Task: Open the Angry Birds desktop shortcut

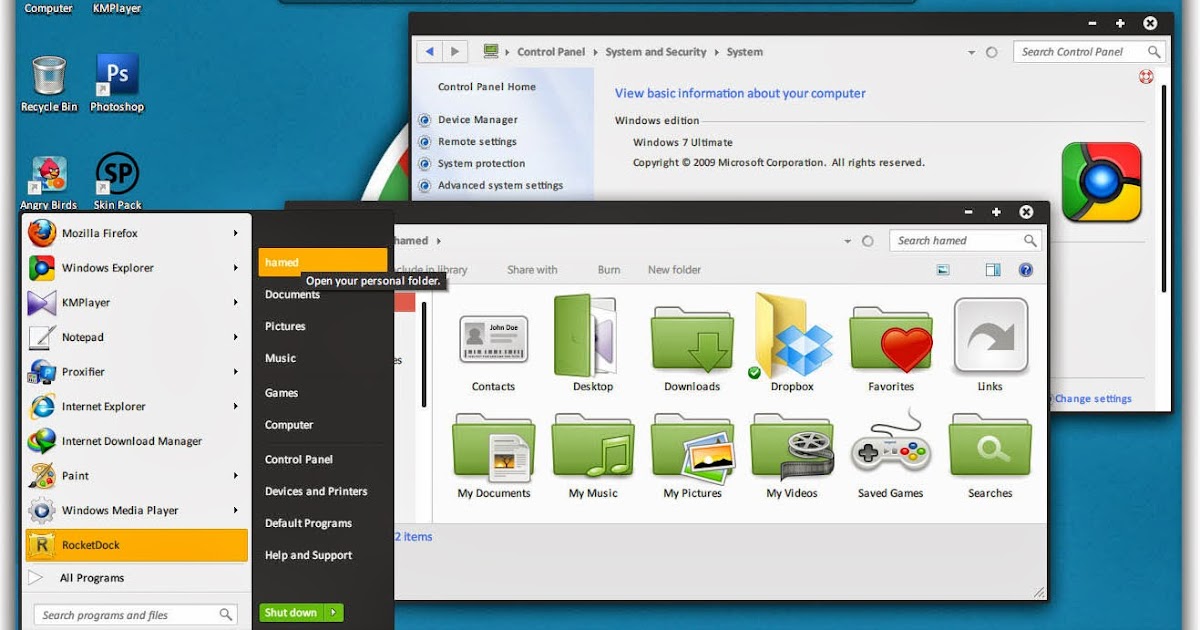Action: coord(48,183)
